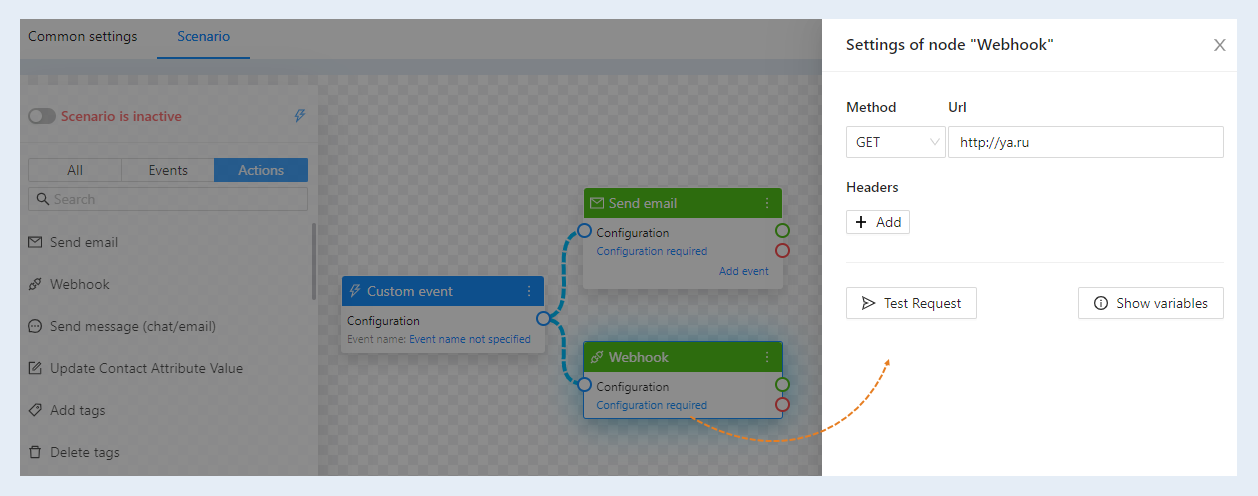
Task: Click the lightning bolt icon beside scenario status
Action: (300, 116)
